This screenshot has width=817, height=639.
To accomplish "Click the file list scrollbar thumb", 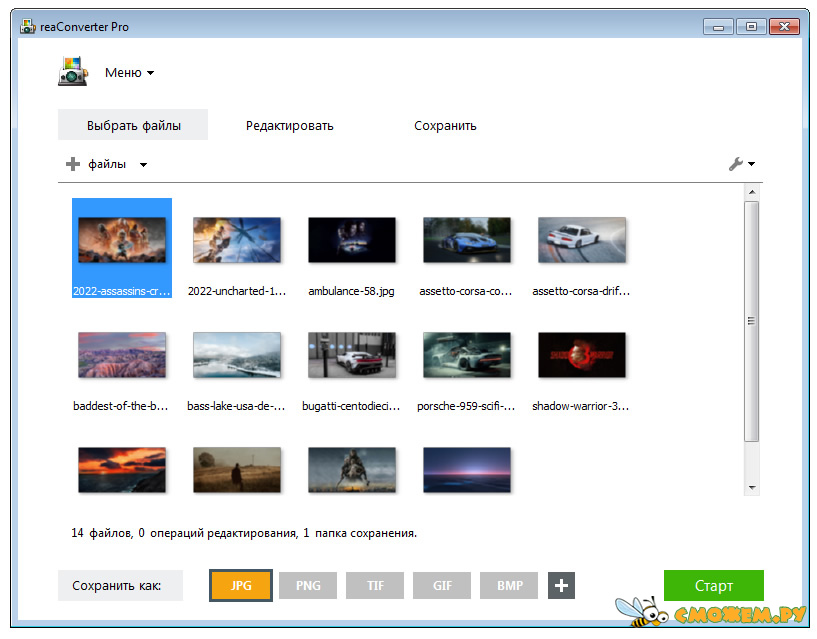I will pyautogui.click(x=751, y=321).
